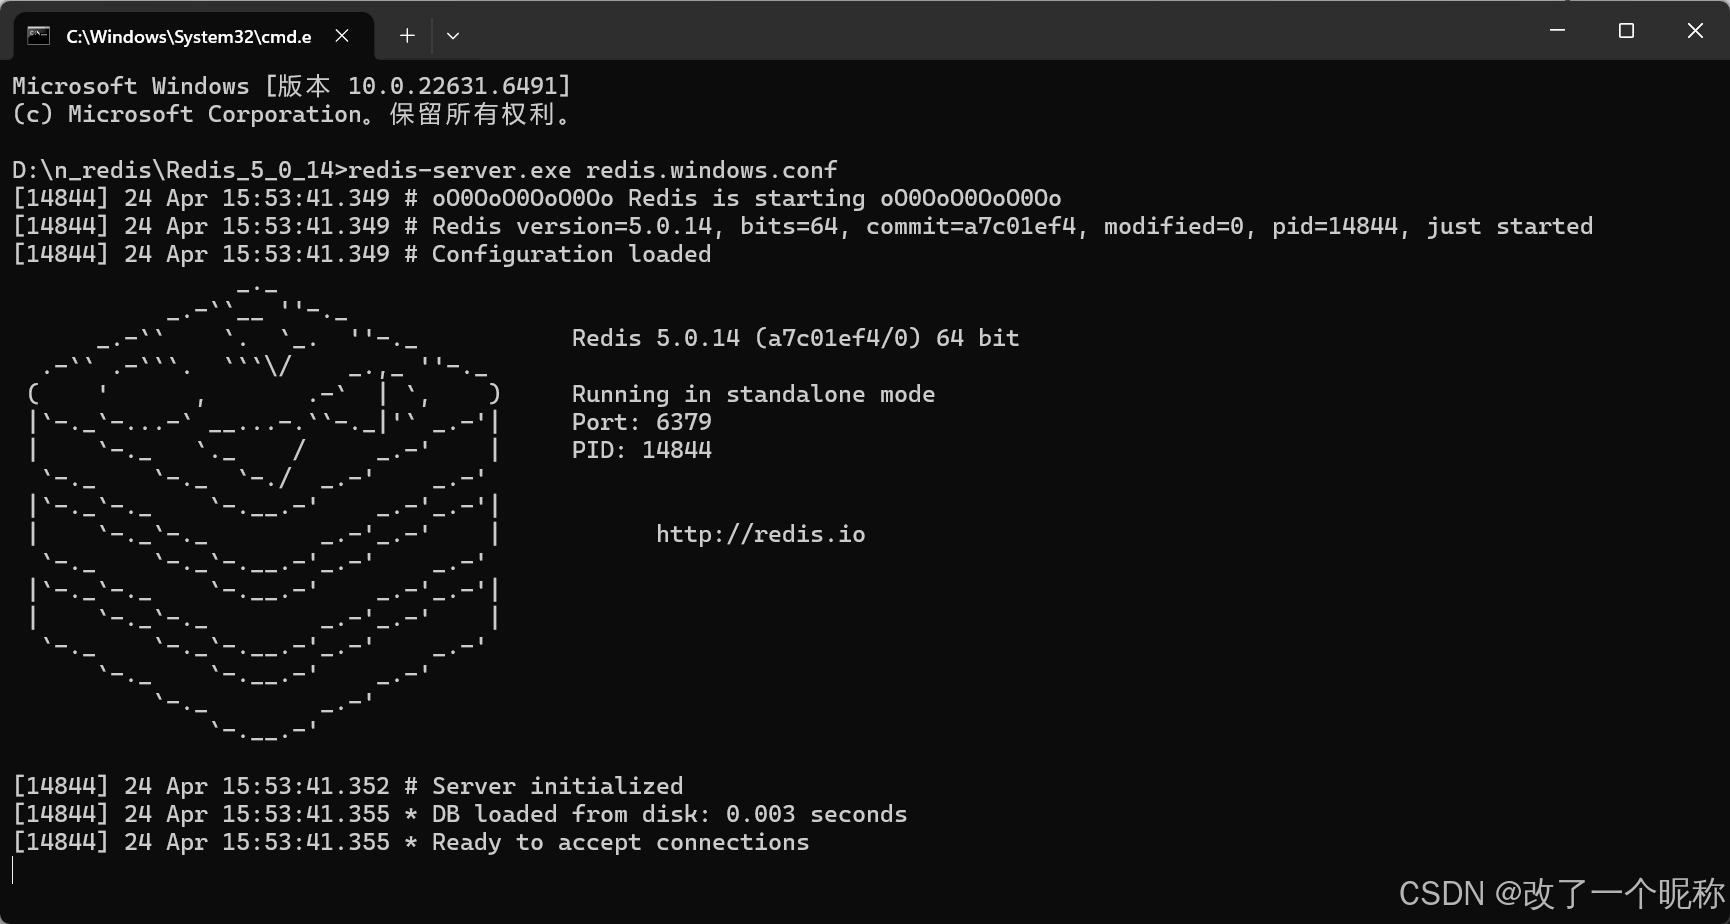Screen dimensions: 1730x924
Task: Click the 'Server initialized' log line
Action: coord(348,786)
